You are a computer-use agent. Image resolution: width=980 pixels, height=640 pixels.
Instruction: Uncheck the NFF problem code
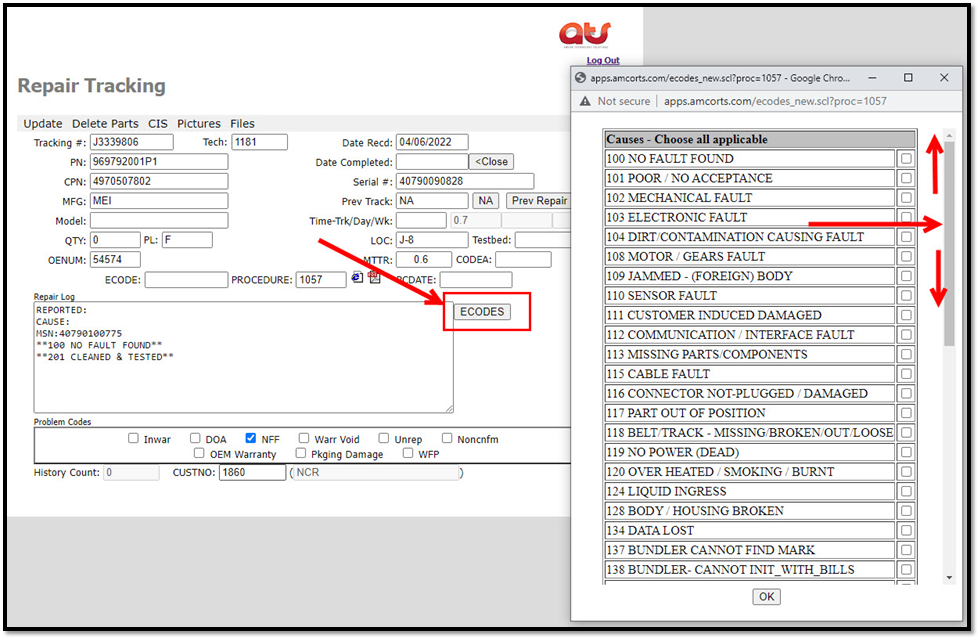click(251, 438)
